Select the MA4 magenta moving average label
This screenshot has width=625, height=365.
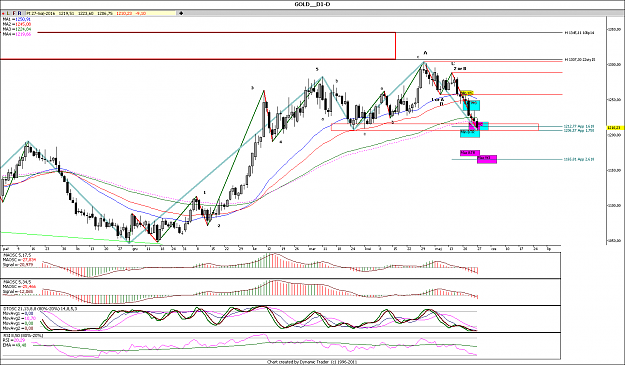16,34
